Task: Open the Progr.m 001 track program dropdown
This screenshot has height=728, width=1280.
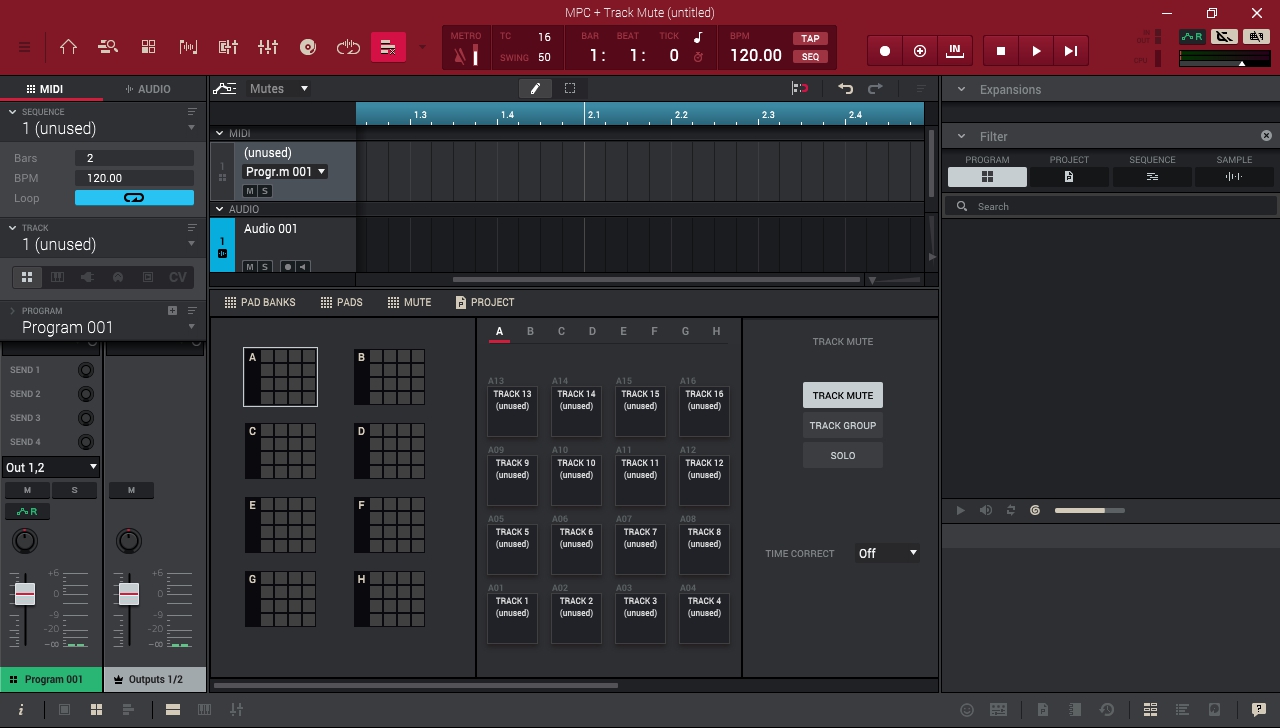Action: coord(285,172)
